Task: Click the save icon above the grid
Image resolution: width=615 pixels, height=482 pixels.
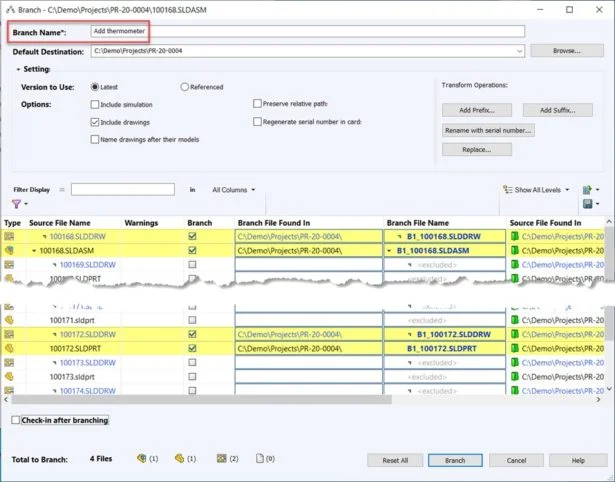Action: click(x=586, y=204)
